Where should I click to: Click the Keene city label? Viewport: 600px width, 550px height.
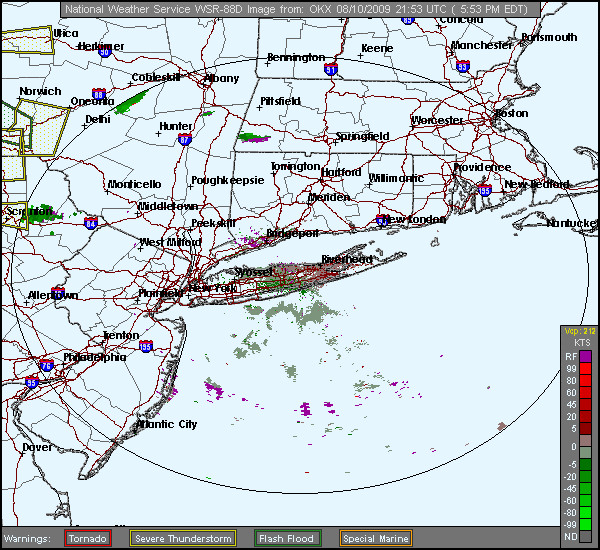pos(377,48)
